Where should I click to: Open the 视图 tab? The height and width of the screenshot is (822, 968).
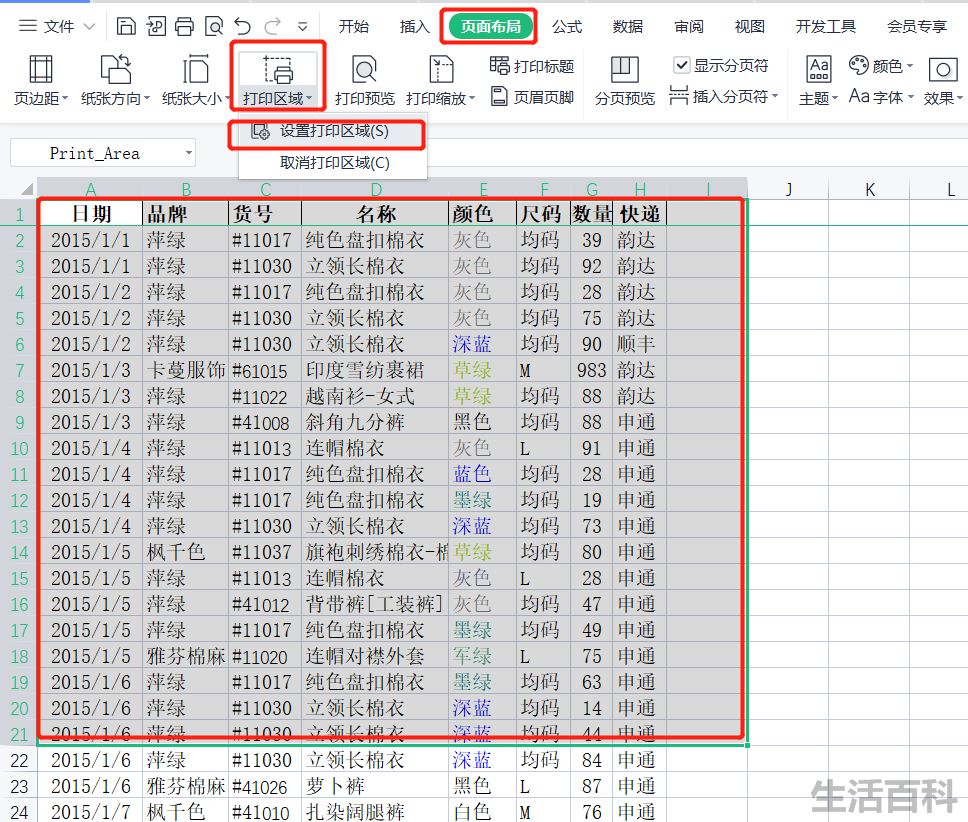click(x=749, y=27)
